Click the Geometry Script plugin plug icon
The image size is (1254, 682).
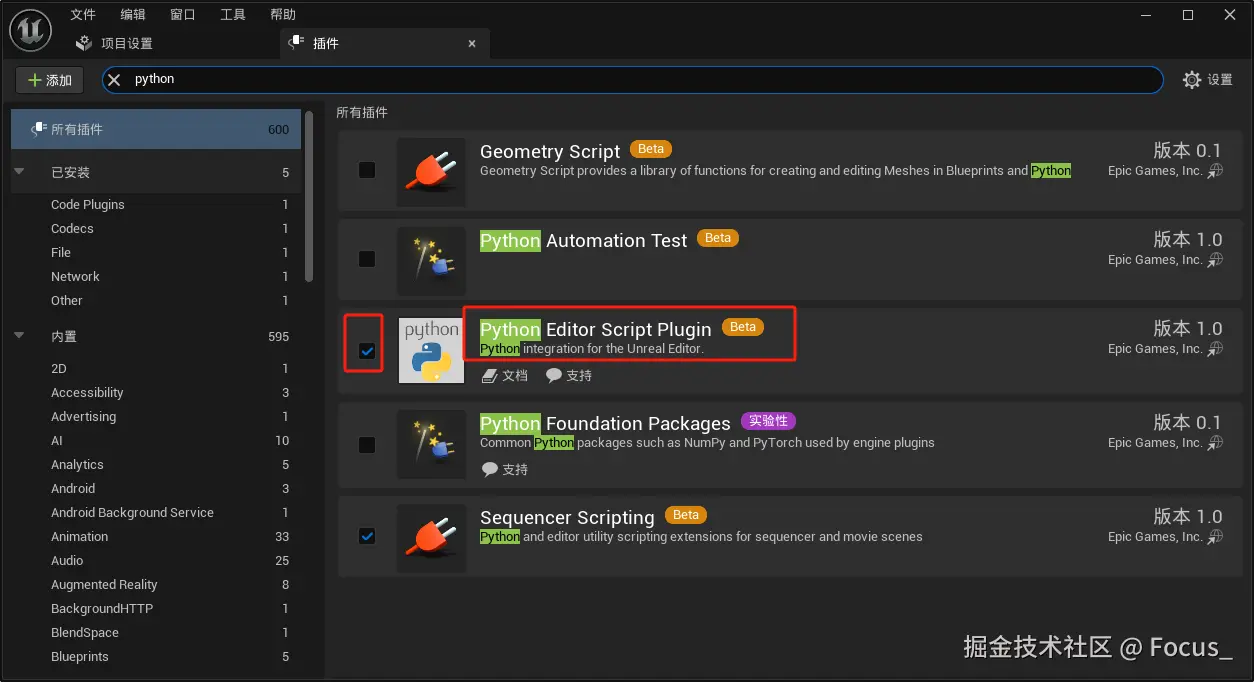[x=431, y=172]
